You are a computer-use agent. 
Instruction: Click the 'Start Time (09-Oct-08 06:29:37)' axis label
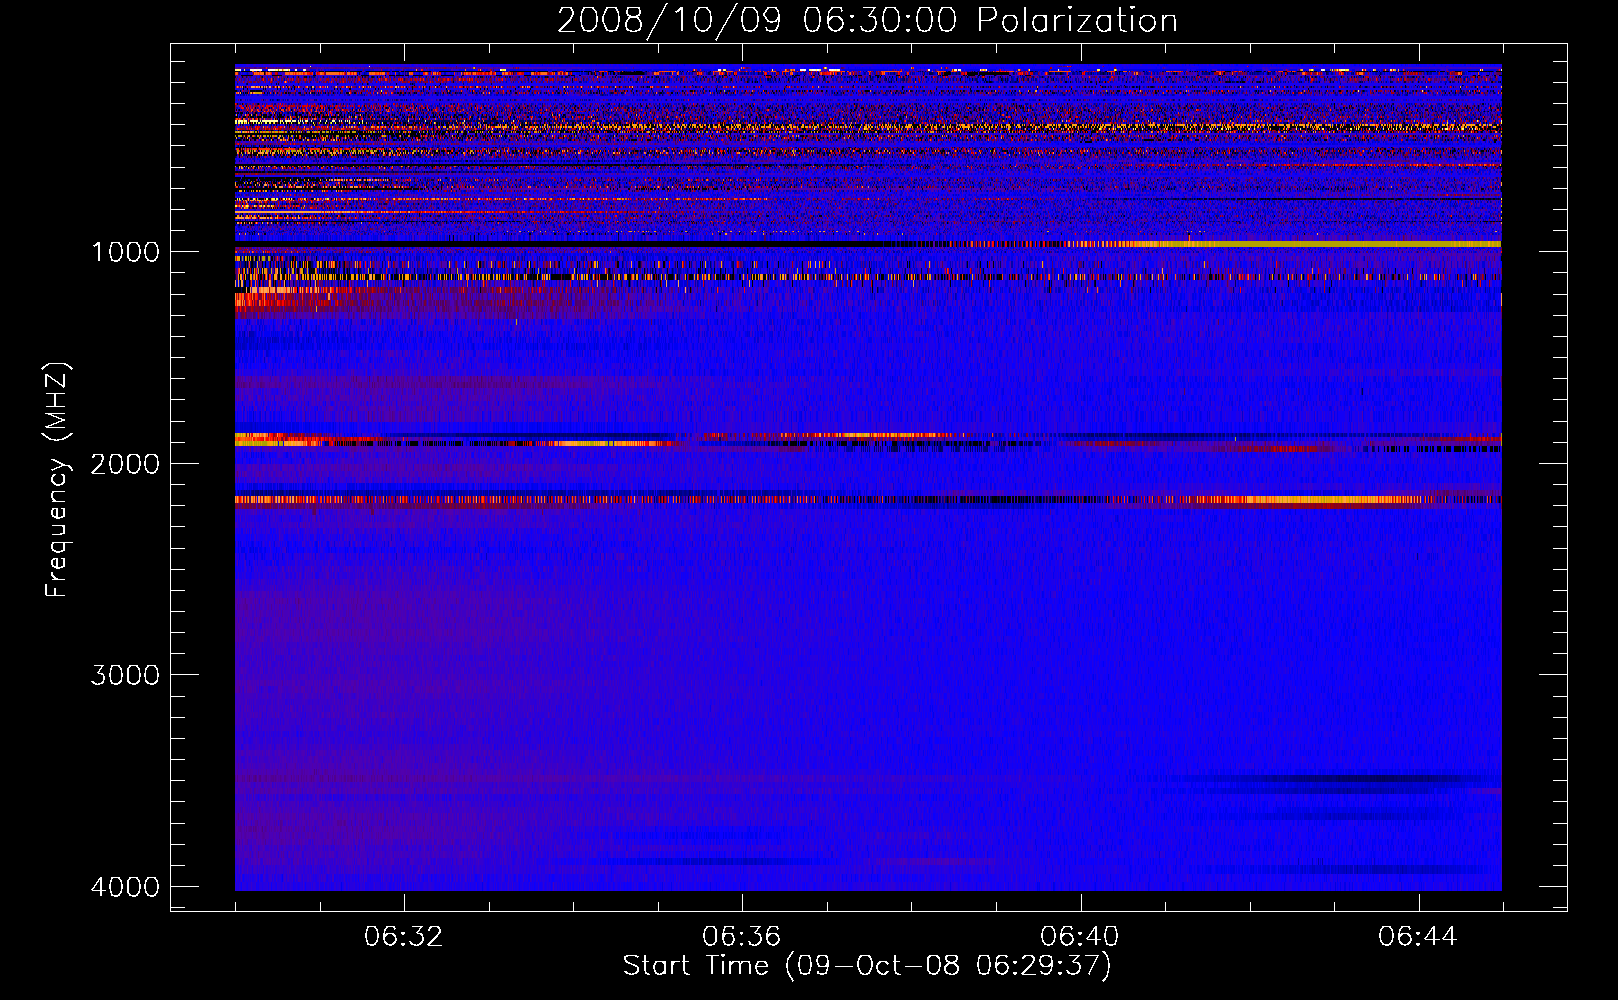click(867, 965)
